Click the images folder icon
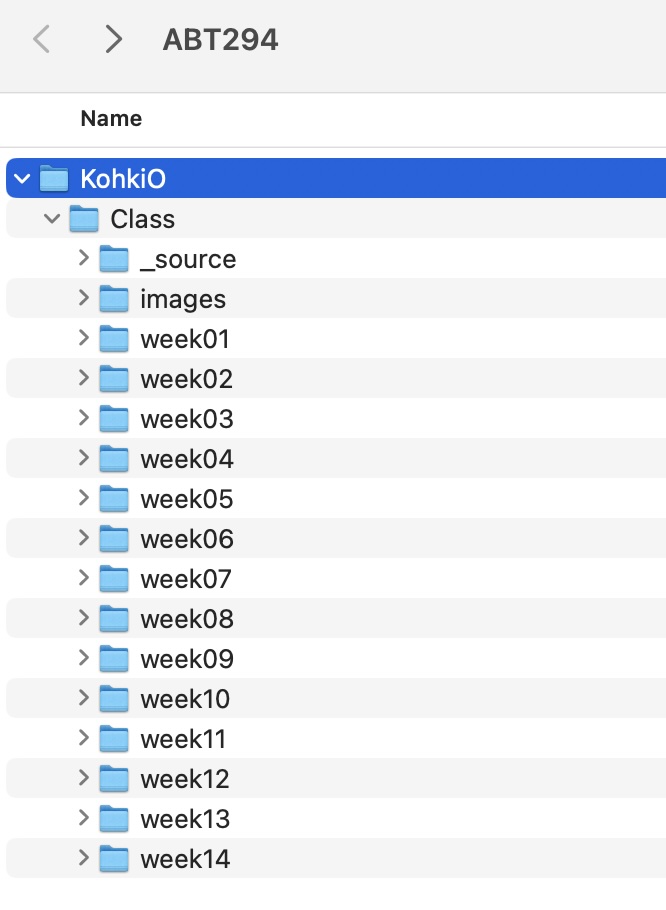Viewport: 666px width, 910px height. click(114, 299)
